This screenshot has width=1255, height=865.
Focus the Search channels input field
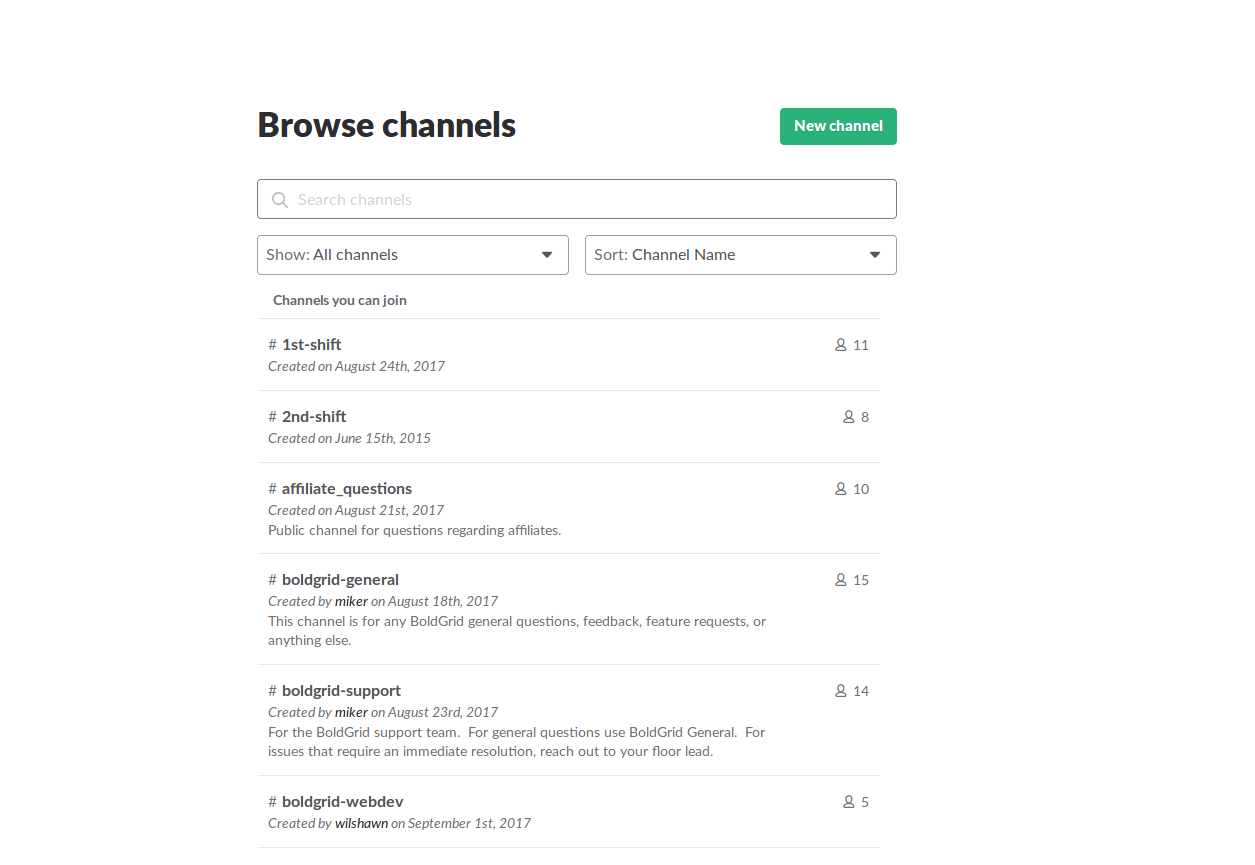pos(590,200)
